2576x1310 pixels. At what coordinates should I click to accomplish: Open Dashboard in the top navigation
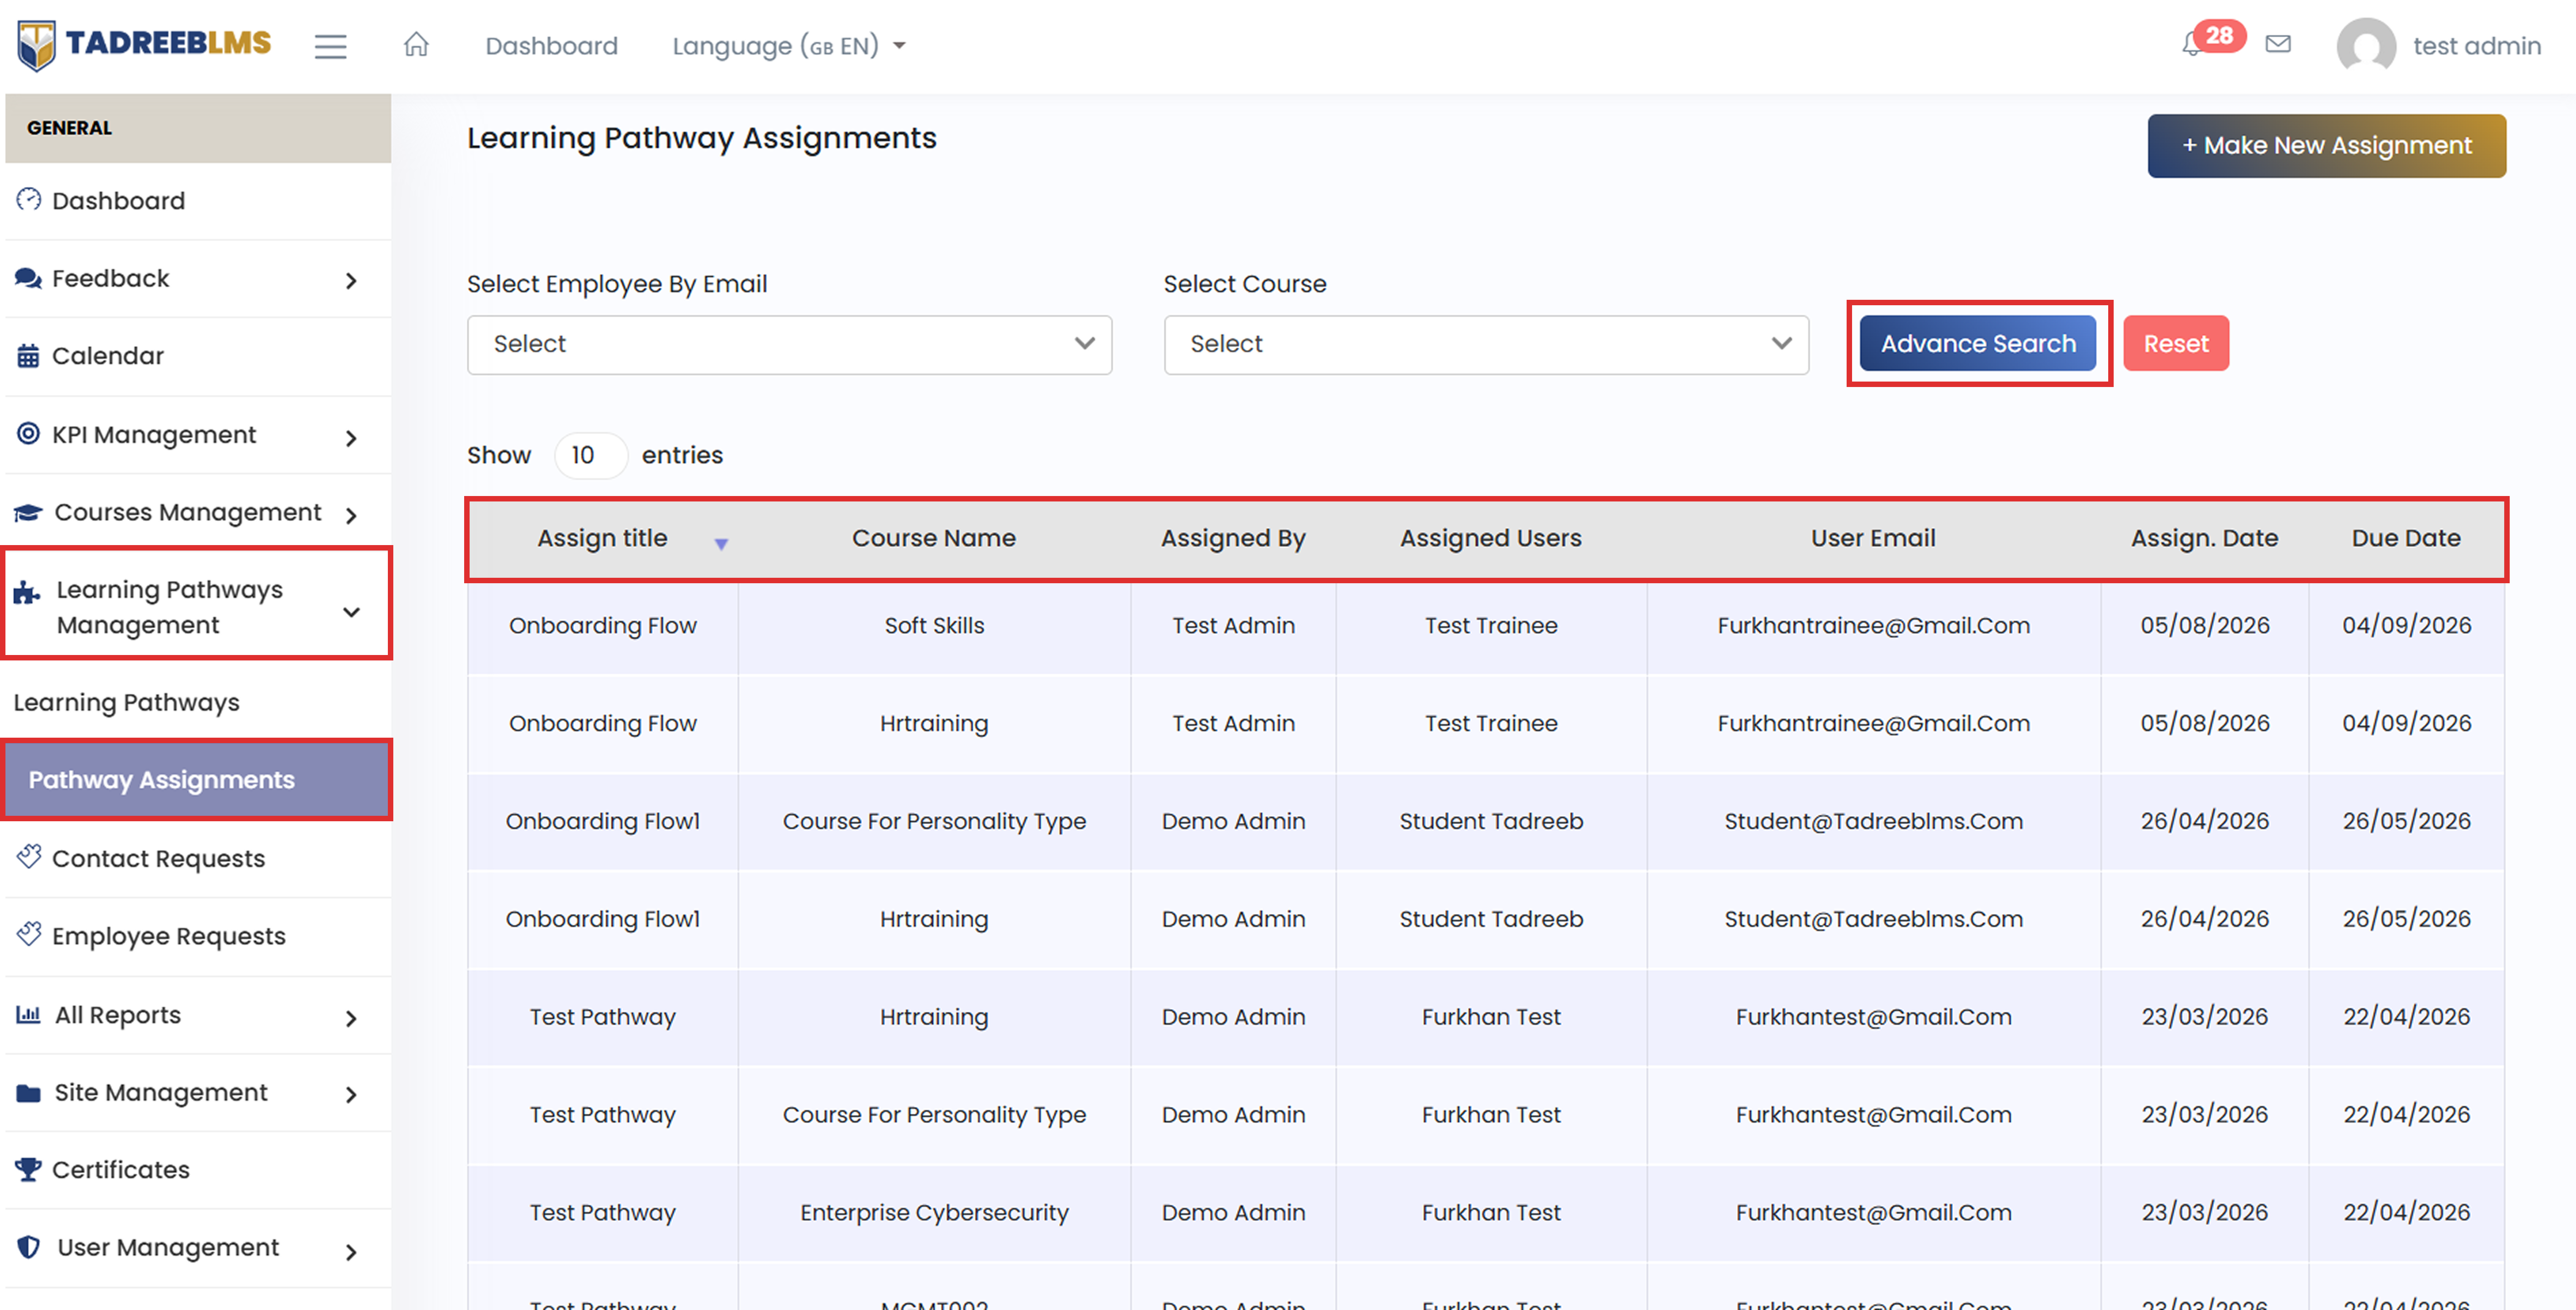point(551,46)
